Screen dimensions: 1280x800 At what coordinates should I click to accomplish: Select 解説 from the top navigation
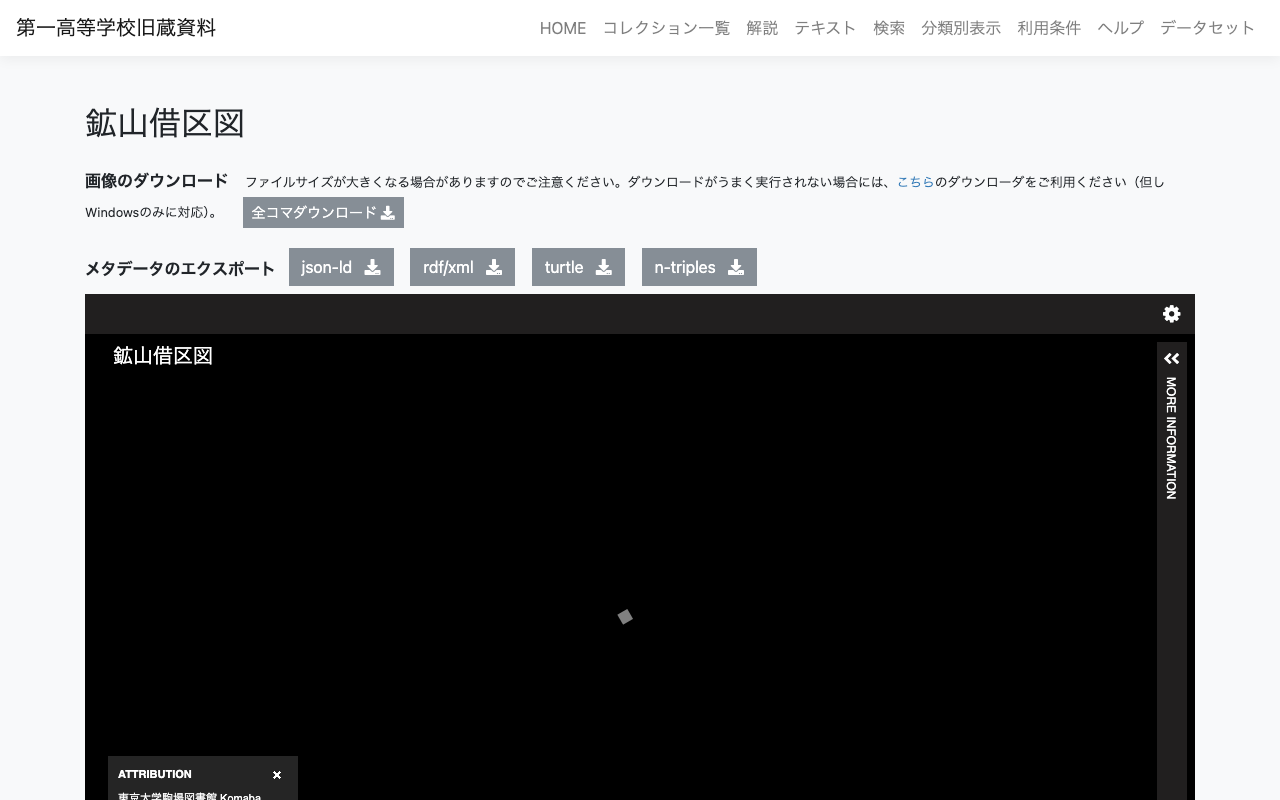click(762, 28)
